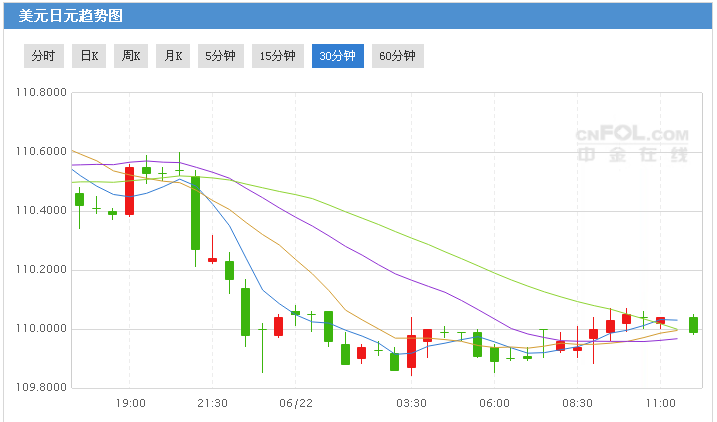Click the CNFOL.COM watermark logo
This screenshot has height=422, width=717.
pos(631,143)
